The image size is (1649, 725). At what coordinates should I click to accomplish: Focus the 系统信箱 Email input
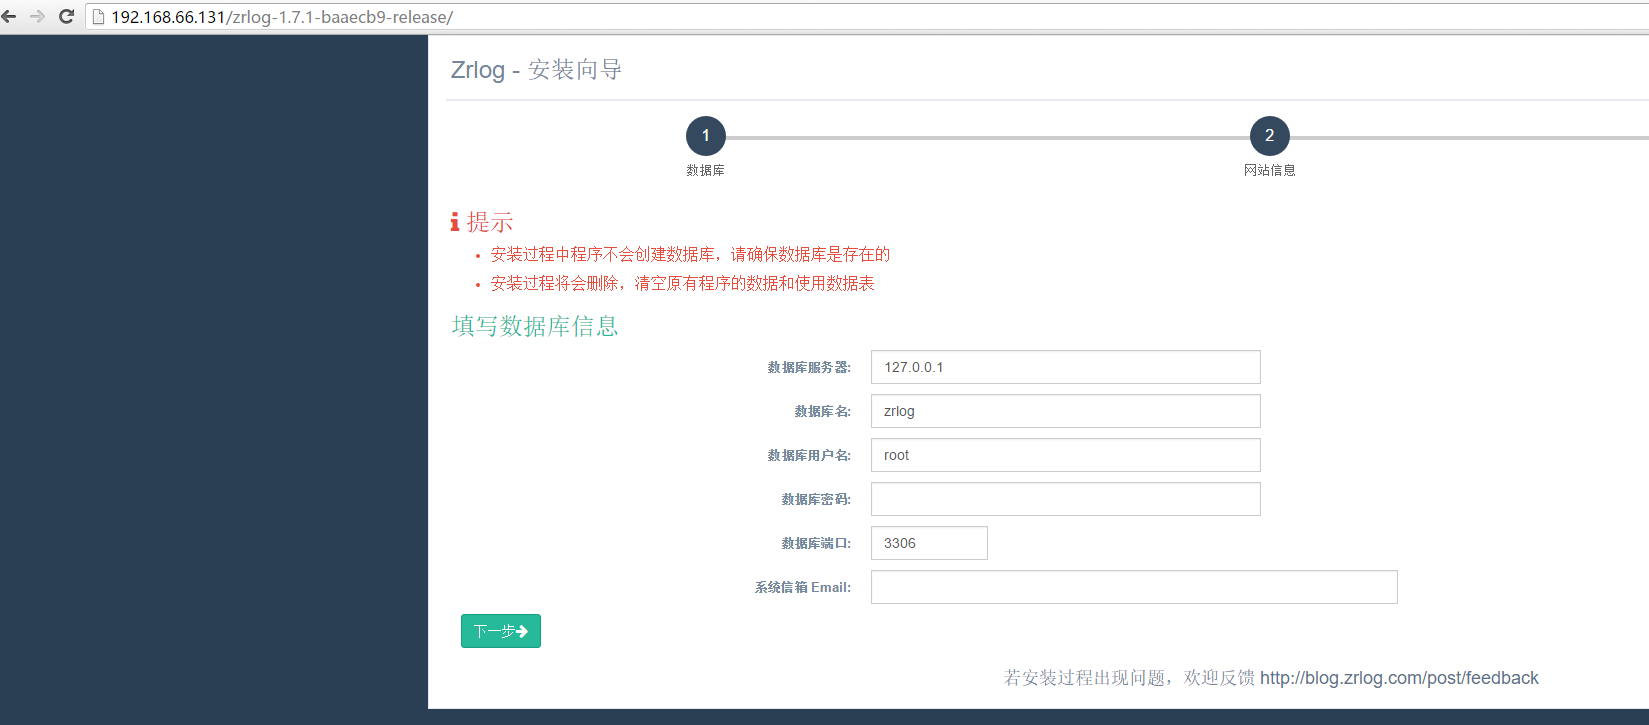tap(1134, 587)
